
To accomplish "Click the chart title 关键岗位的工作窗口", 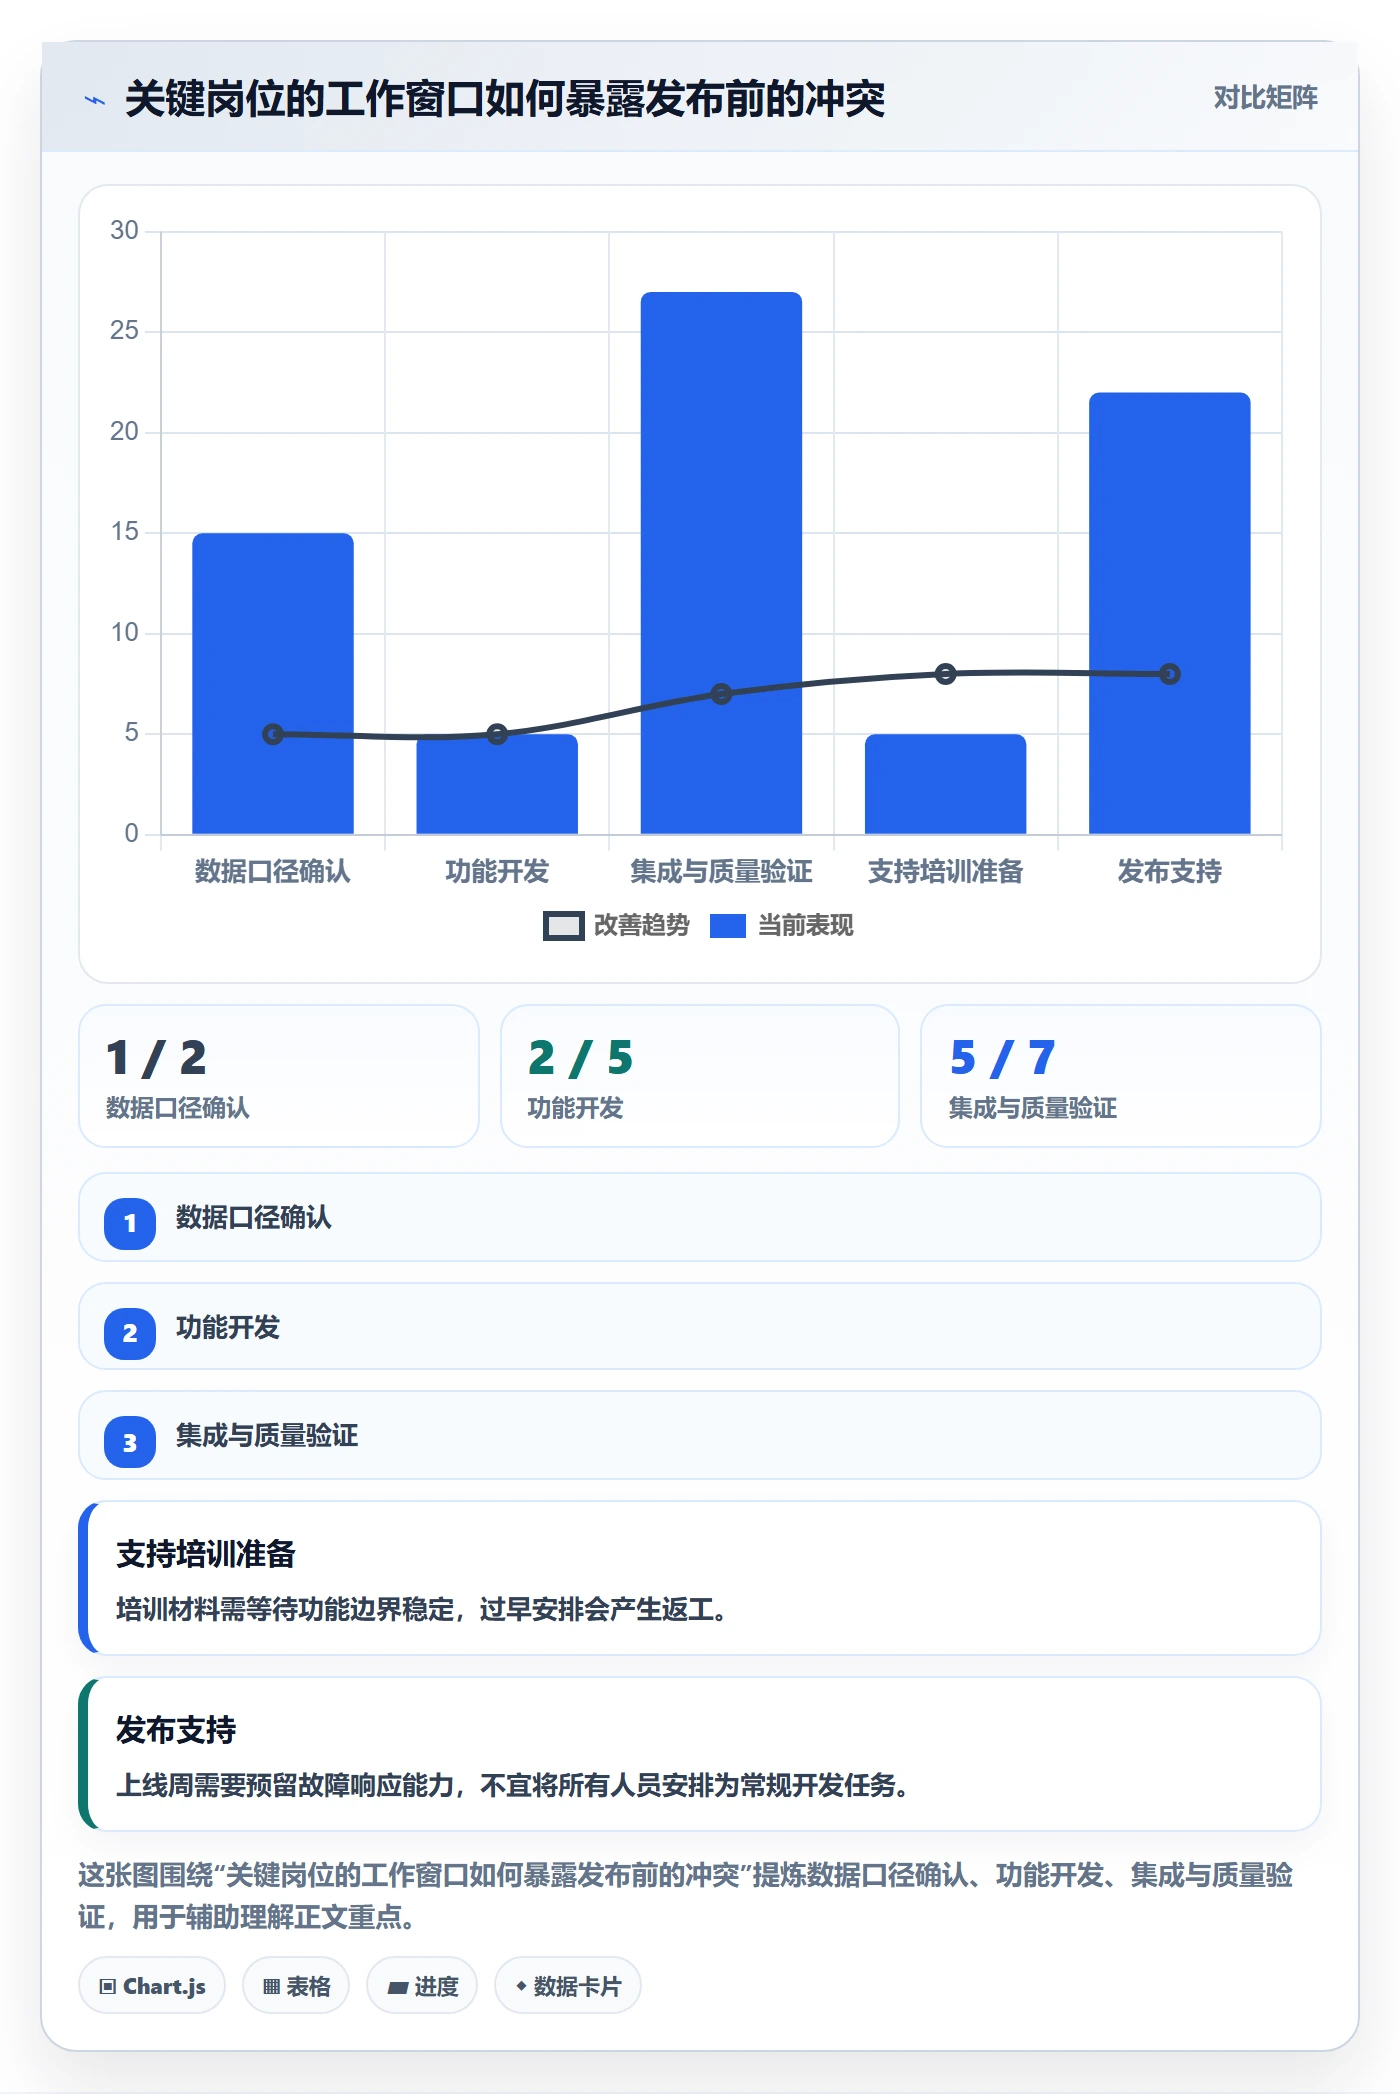I will pos(505,99).
